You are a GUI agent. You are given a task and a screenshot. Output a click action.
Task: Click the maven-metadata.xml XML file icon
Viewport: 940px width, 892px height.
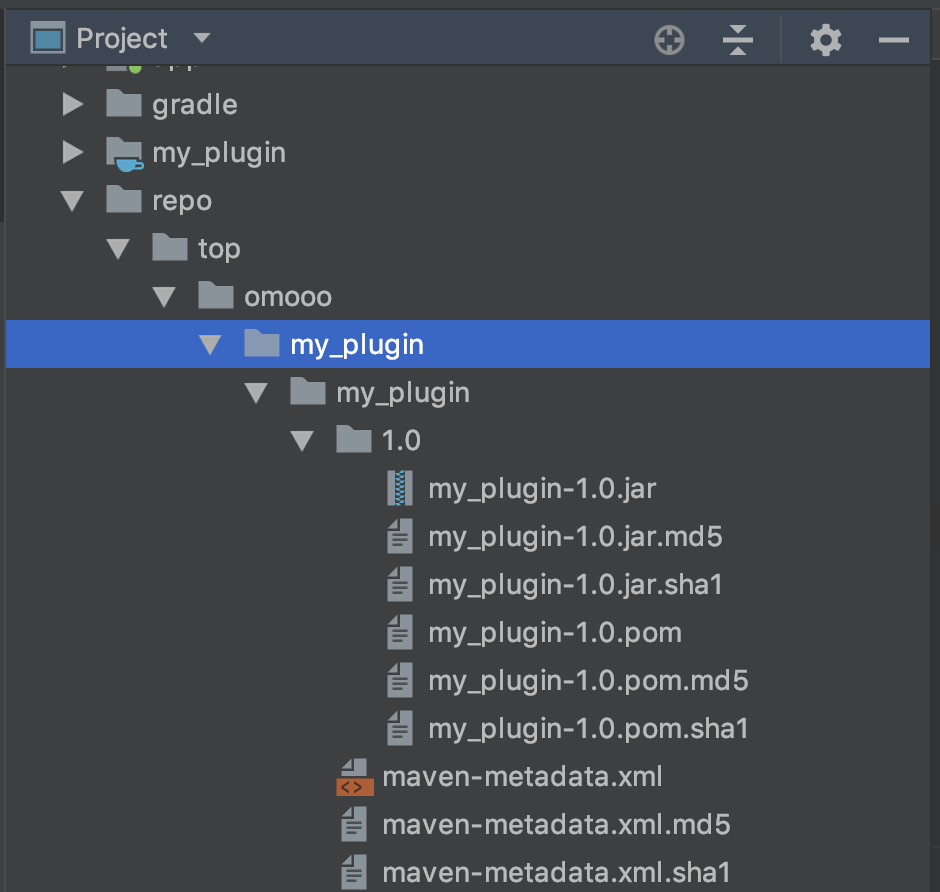point(354,777)
